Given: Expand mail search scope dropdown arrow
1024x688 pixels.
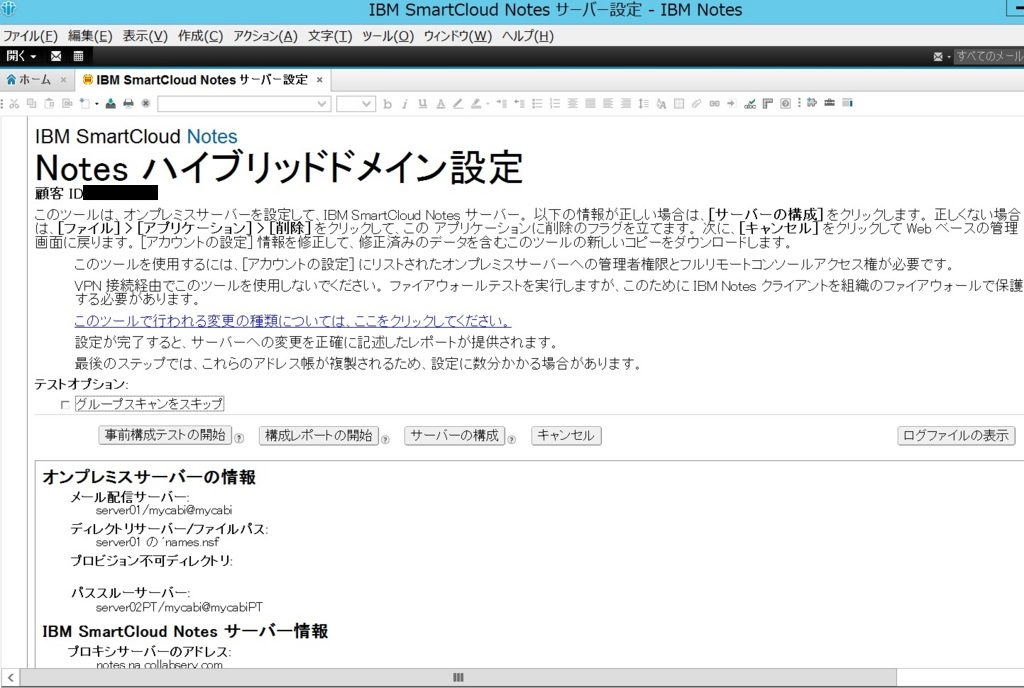Looking at the screenshot, I should [x=948, y=57].
